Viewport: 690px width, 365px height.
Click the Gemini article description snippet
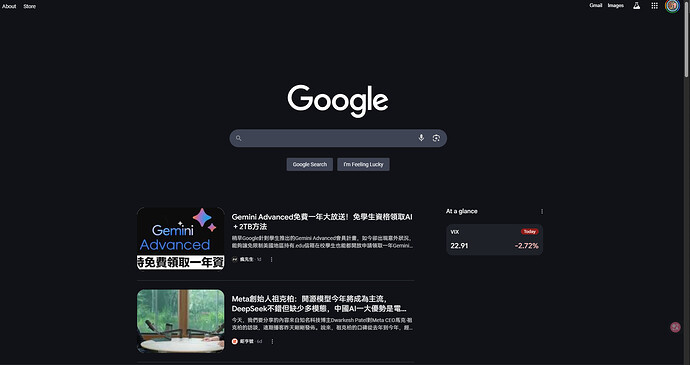click(x=322, y=242)
